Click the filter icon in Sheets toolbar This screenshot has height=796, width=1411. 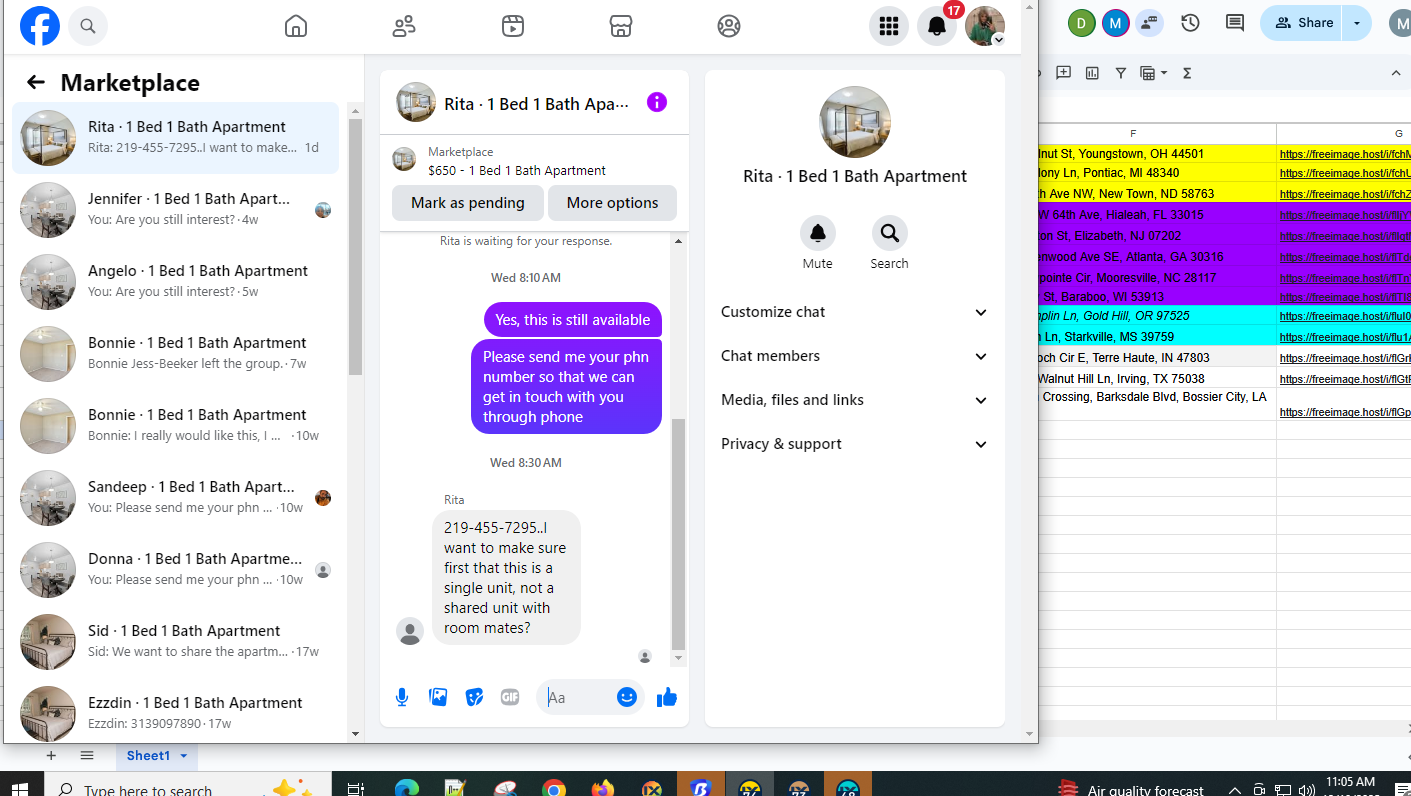coord(1121,73)
